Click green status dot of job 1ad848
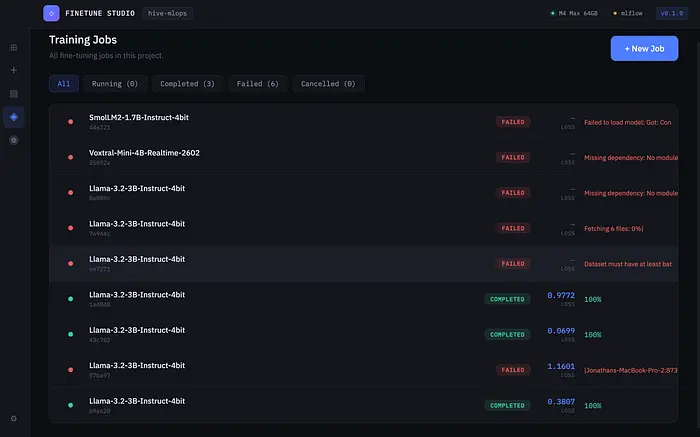 coord(70,299)
